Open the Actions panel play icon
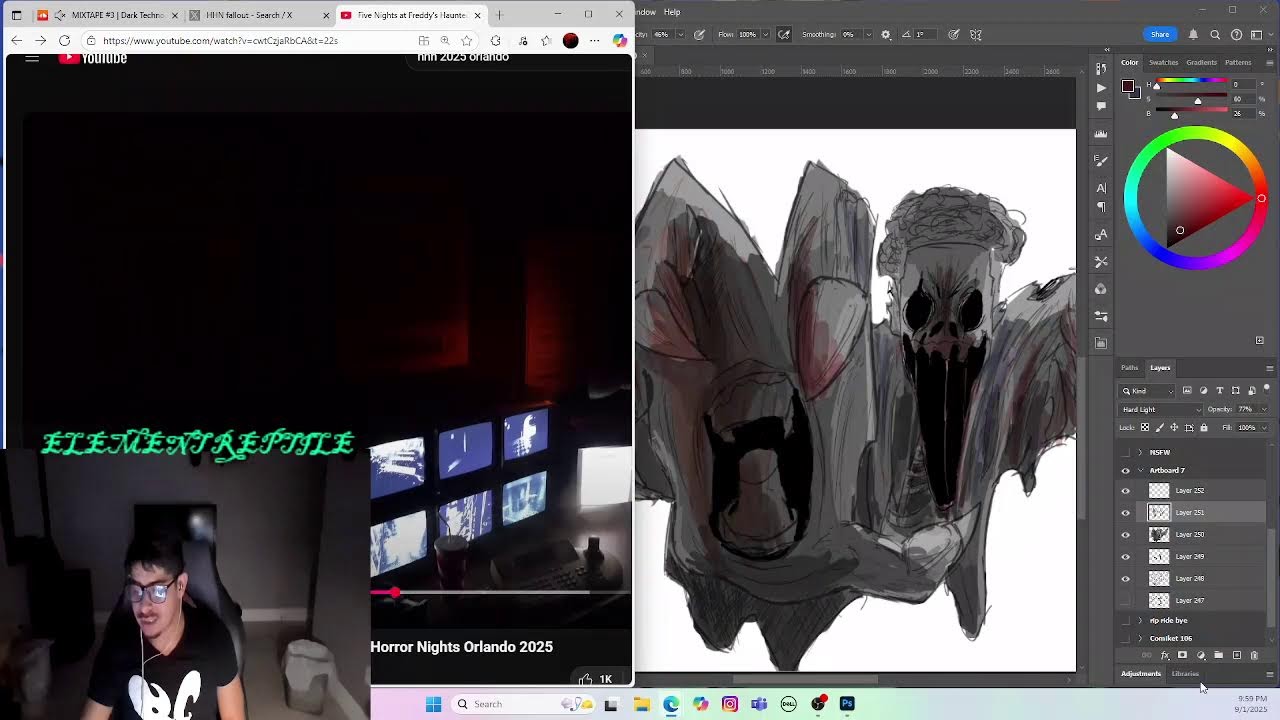 [x=1101, y=87]
